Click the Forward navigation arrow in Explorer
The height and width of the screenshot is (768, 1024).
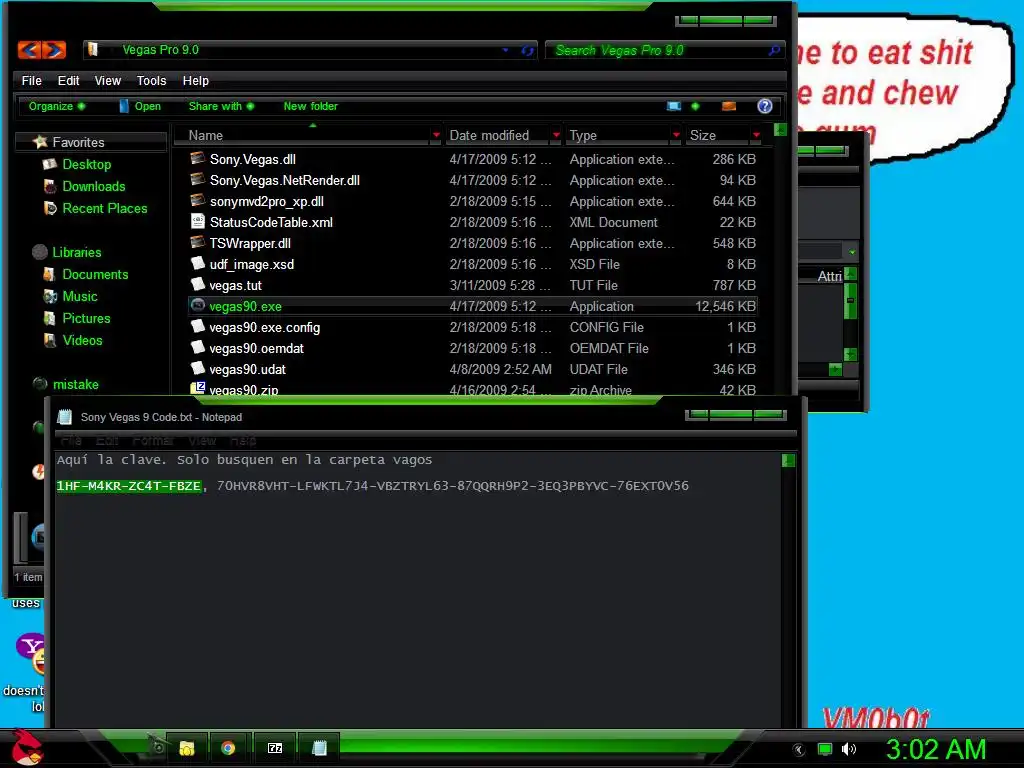pos(54,50)
